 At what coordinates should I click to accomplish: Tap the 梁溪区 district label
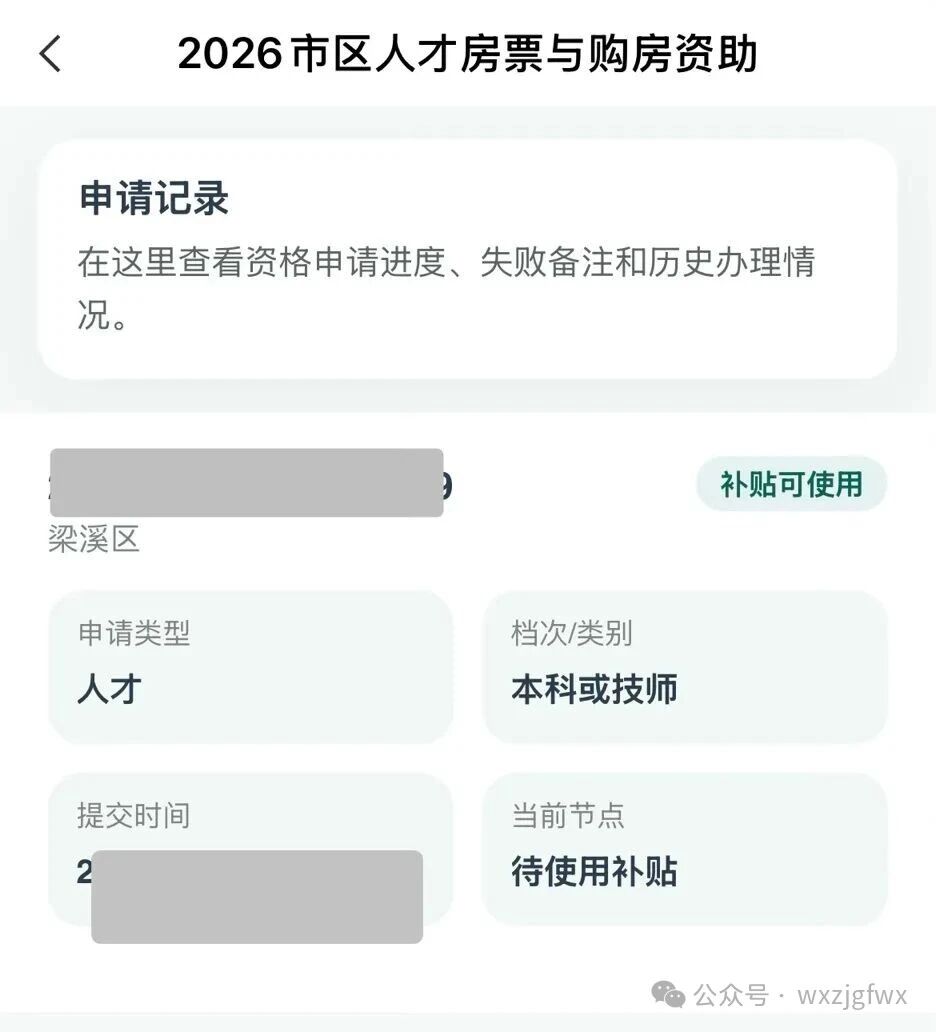93,540
